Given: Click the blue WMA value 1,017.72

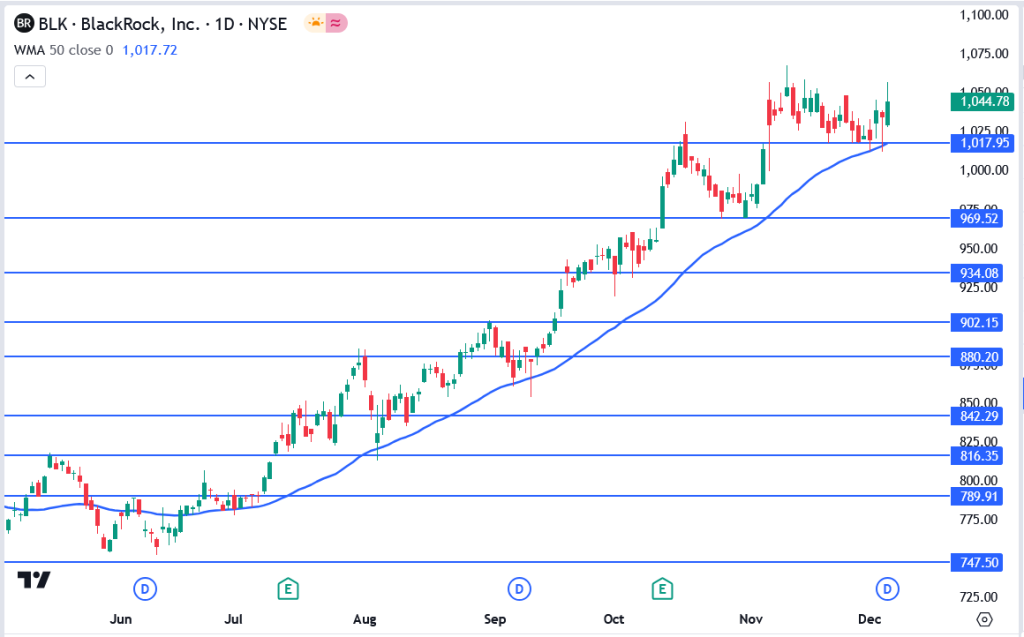Looking at the screenshot, I should [x=150, y=49].
